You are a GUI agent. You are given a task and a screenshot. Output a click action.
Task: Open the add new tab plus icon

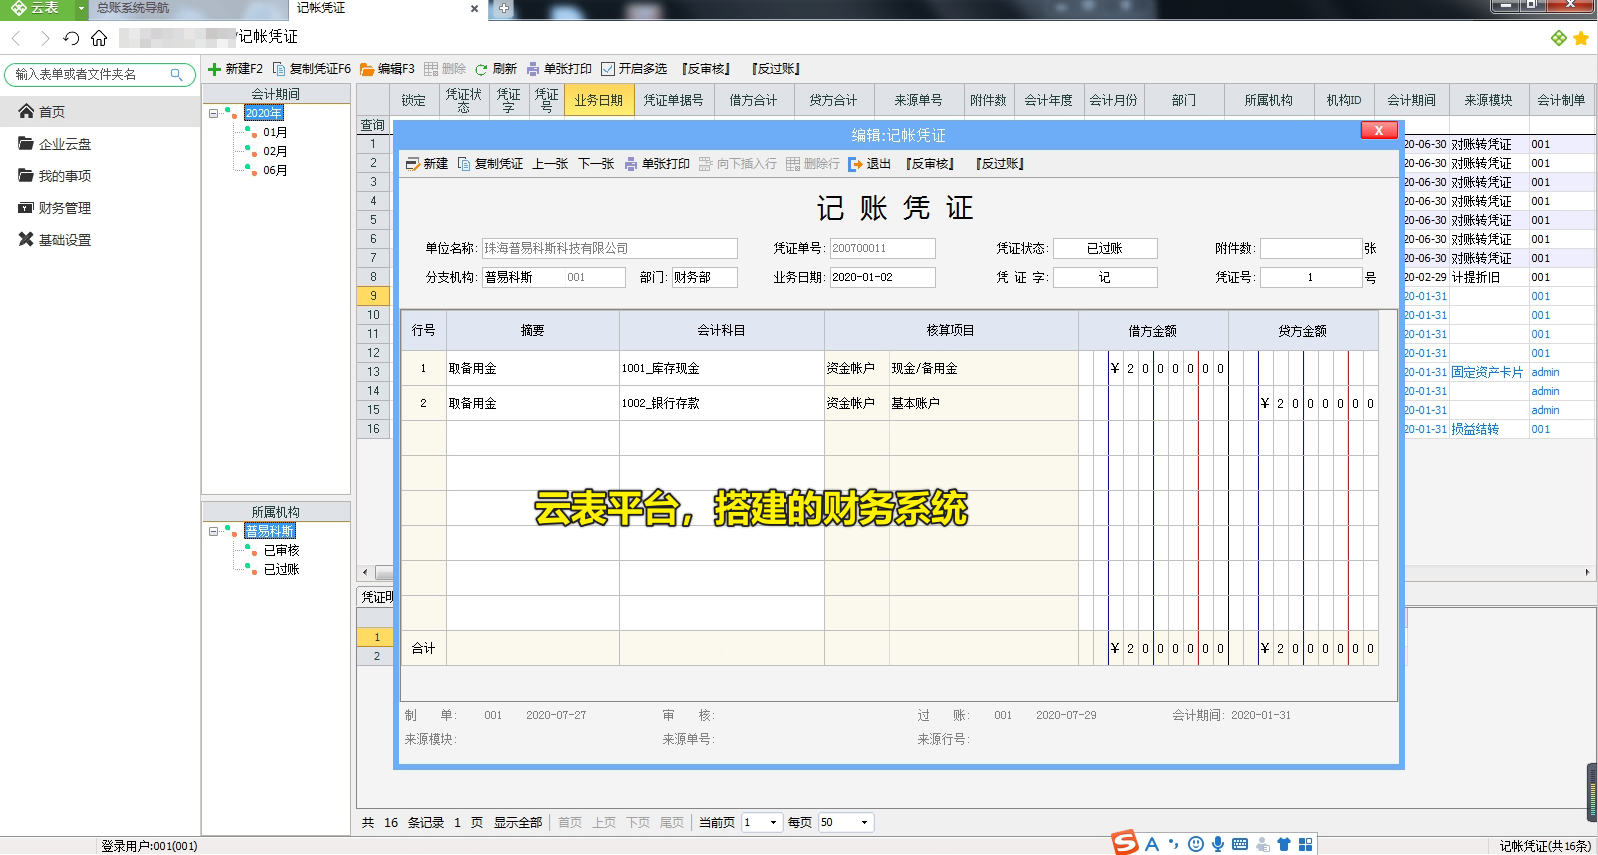coord(504,8)
